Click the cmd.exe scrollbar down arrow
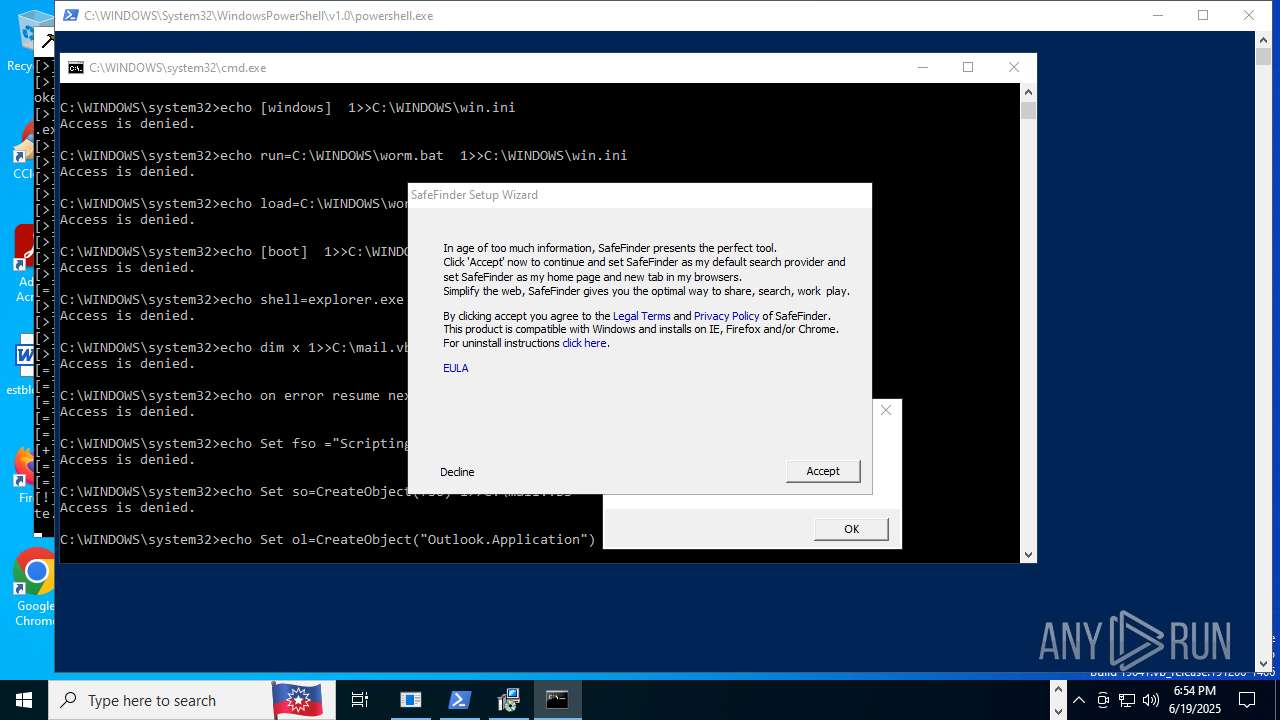Viewport: 1280px width, 720px height. pyautogui.click(x=1028, y=554)
